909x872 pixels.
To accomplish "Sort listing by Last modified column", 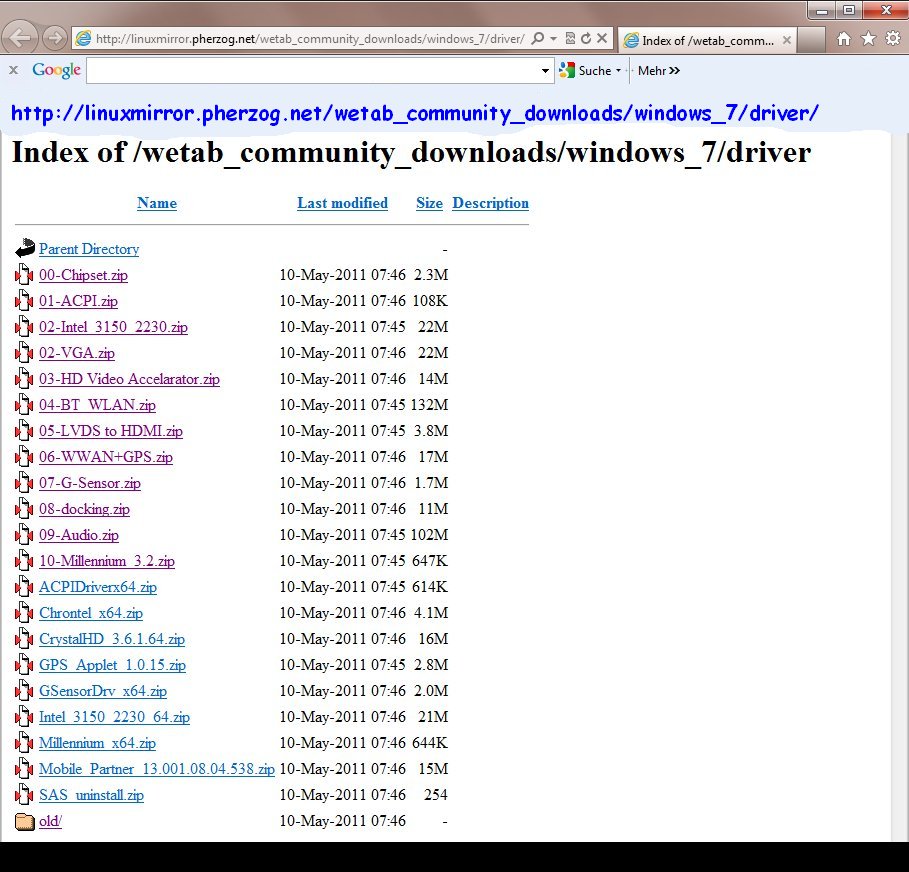I will 343,203.
